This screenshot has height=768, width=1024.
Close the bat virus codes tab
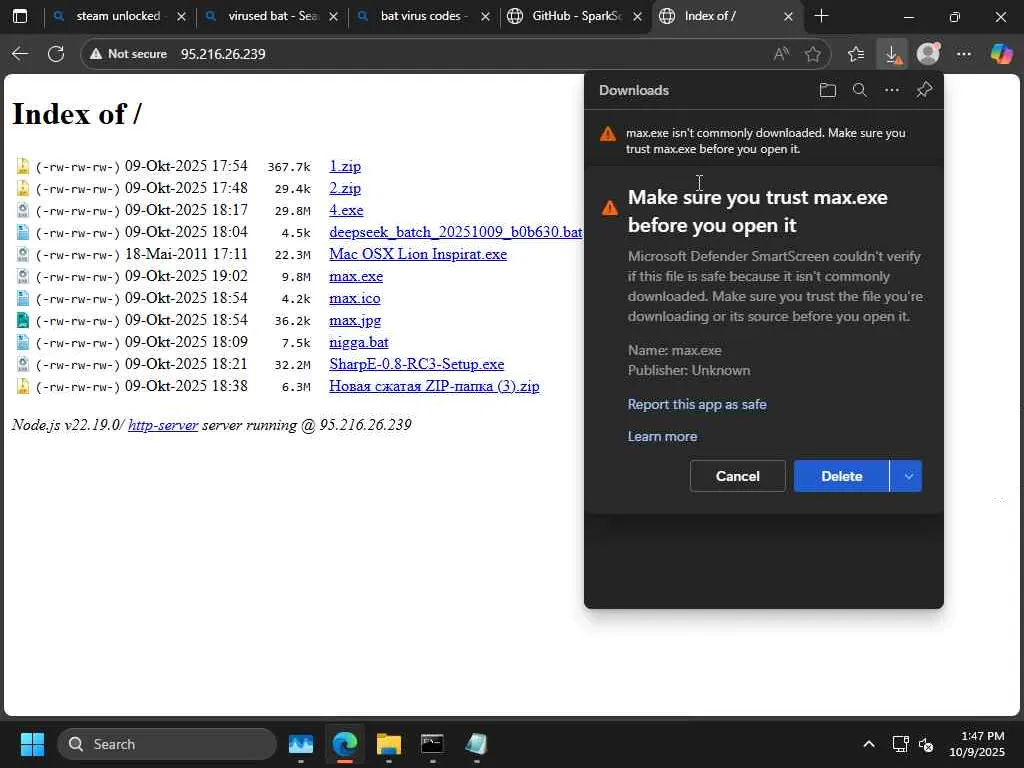tap(485, 16)
